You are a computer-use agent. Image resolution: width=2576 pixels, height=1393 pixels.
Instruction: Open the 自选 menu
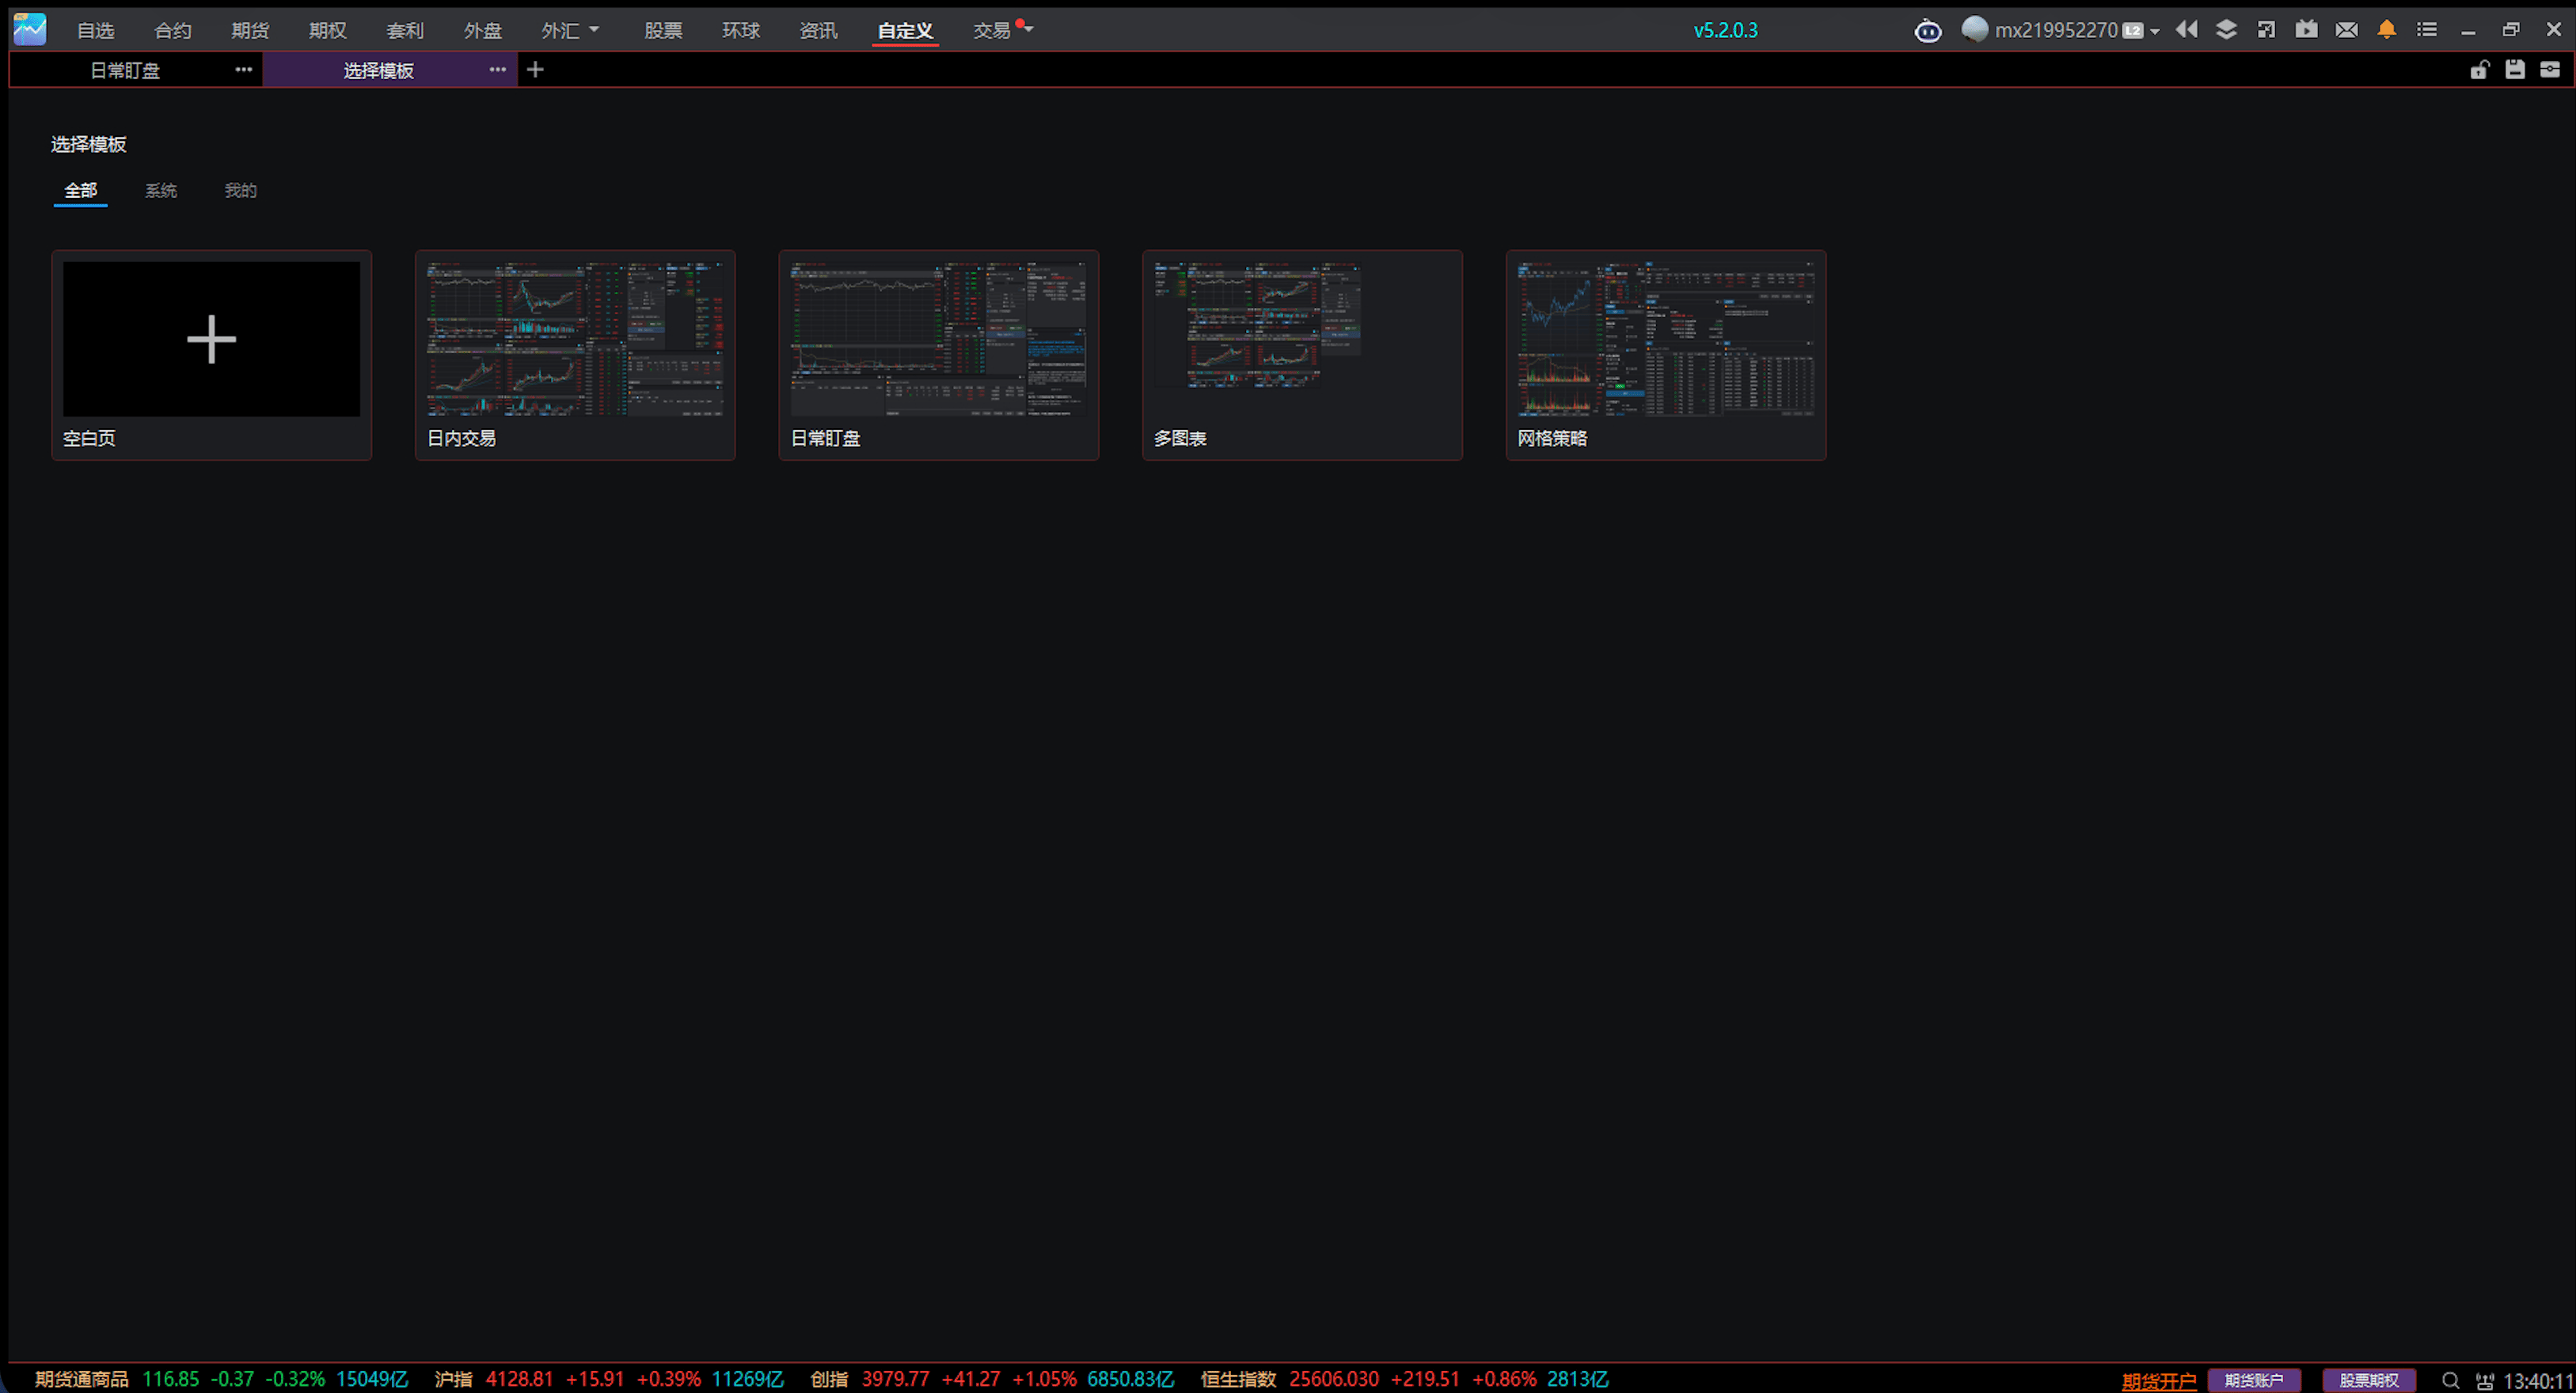pyautogui.click(x=96, y=30)
